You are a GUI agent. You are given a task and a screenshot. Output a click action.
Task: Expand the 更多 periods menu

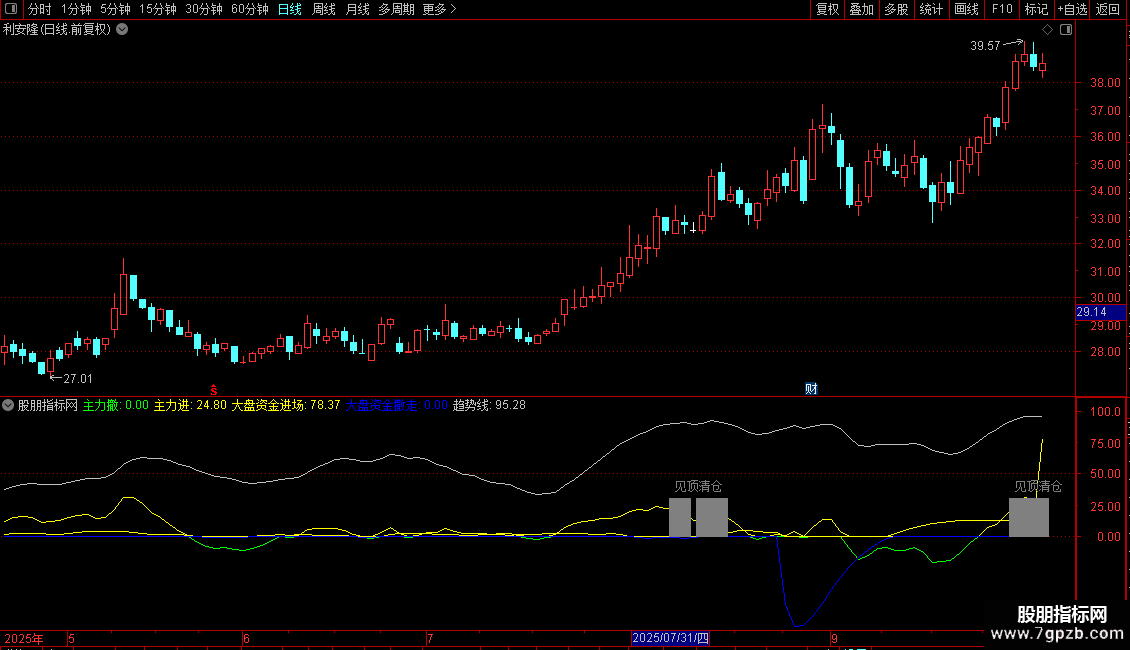pos(439,9)
